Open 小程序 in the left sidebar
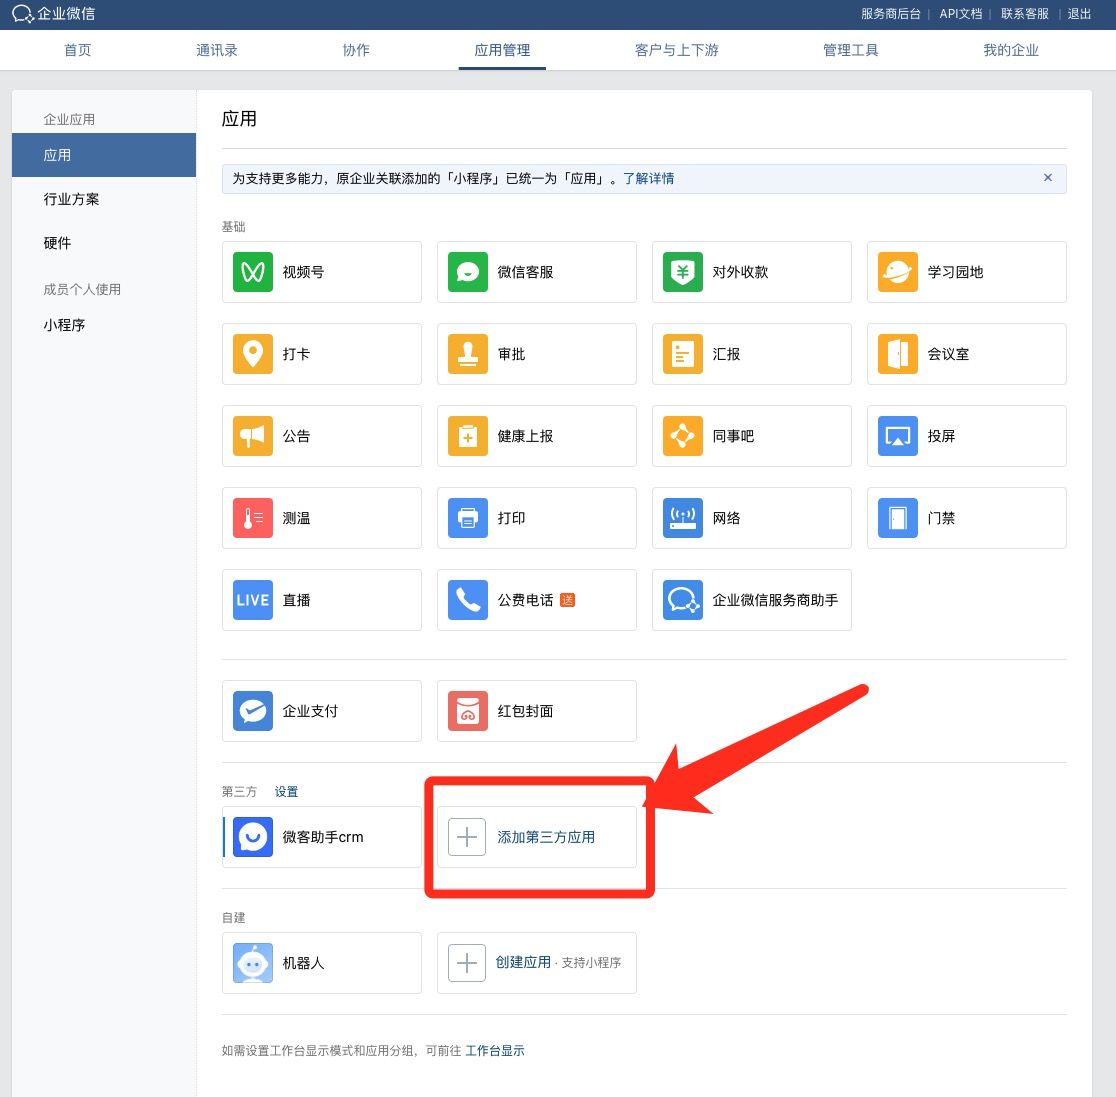This screenshot has height=1097, width=1116. [64, 325]
